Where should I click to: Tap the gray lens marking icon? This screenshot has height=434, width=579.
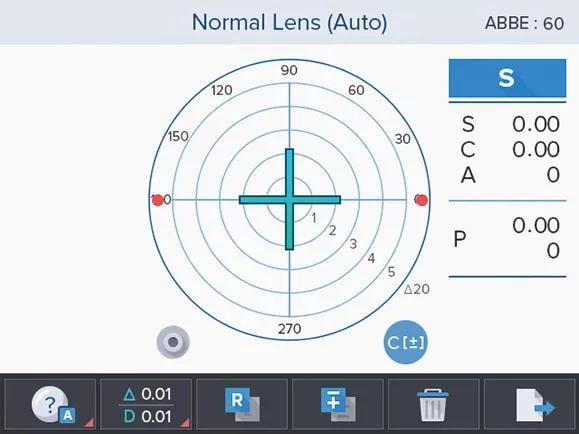tap(173, 342)
